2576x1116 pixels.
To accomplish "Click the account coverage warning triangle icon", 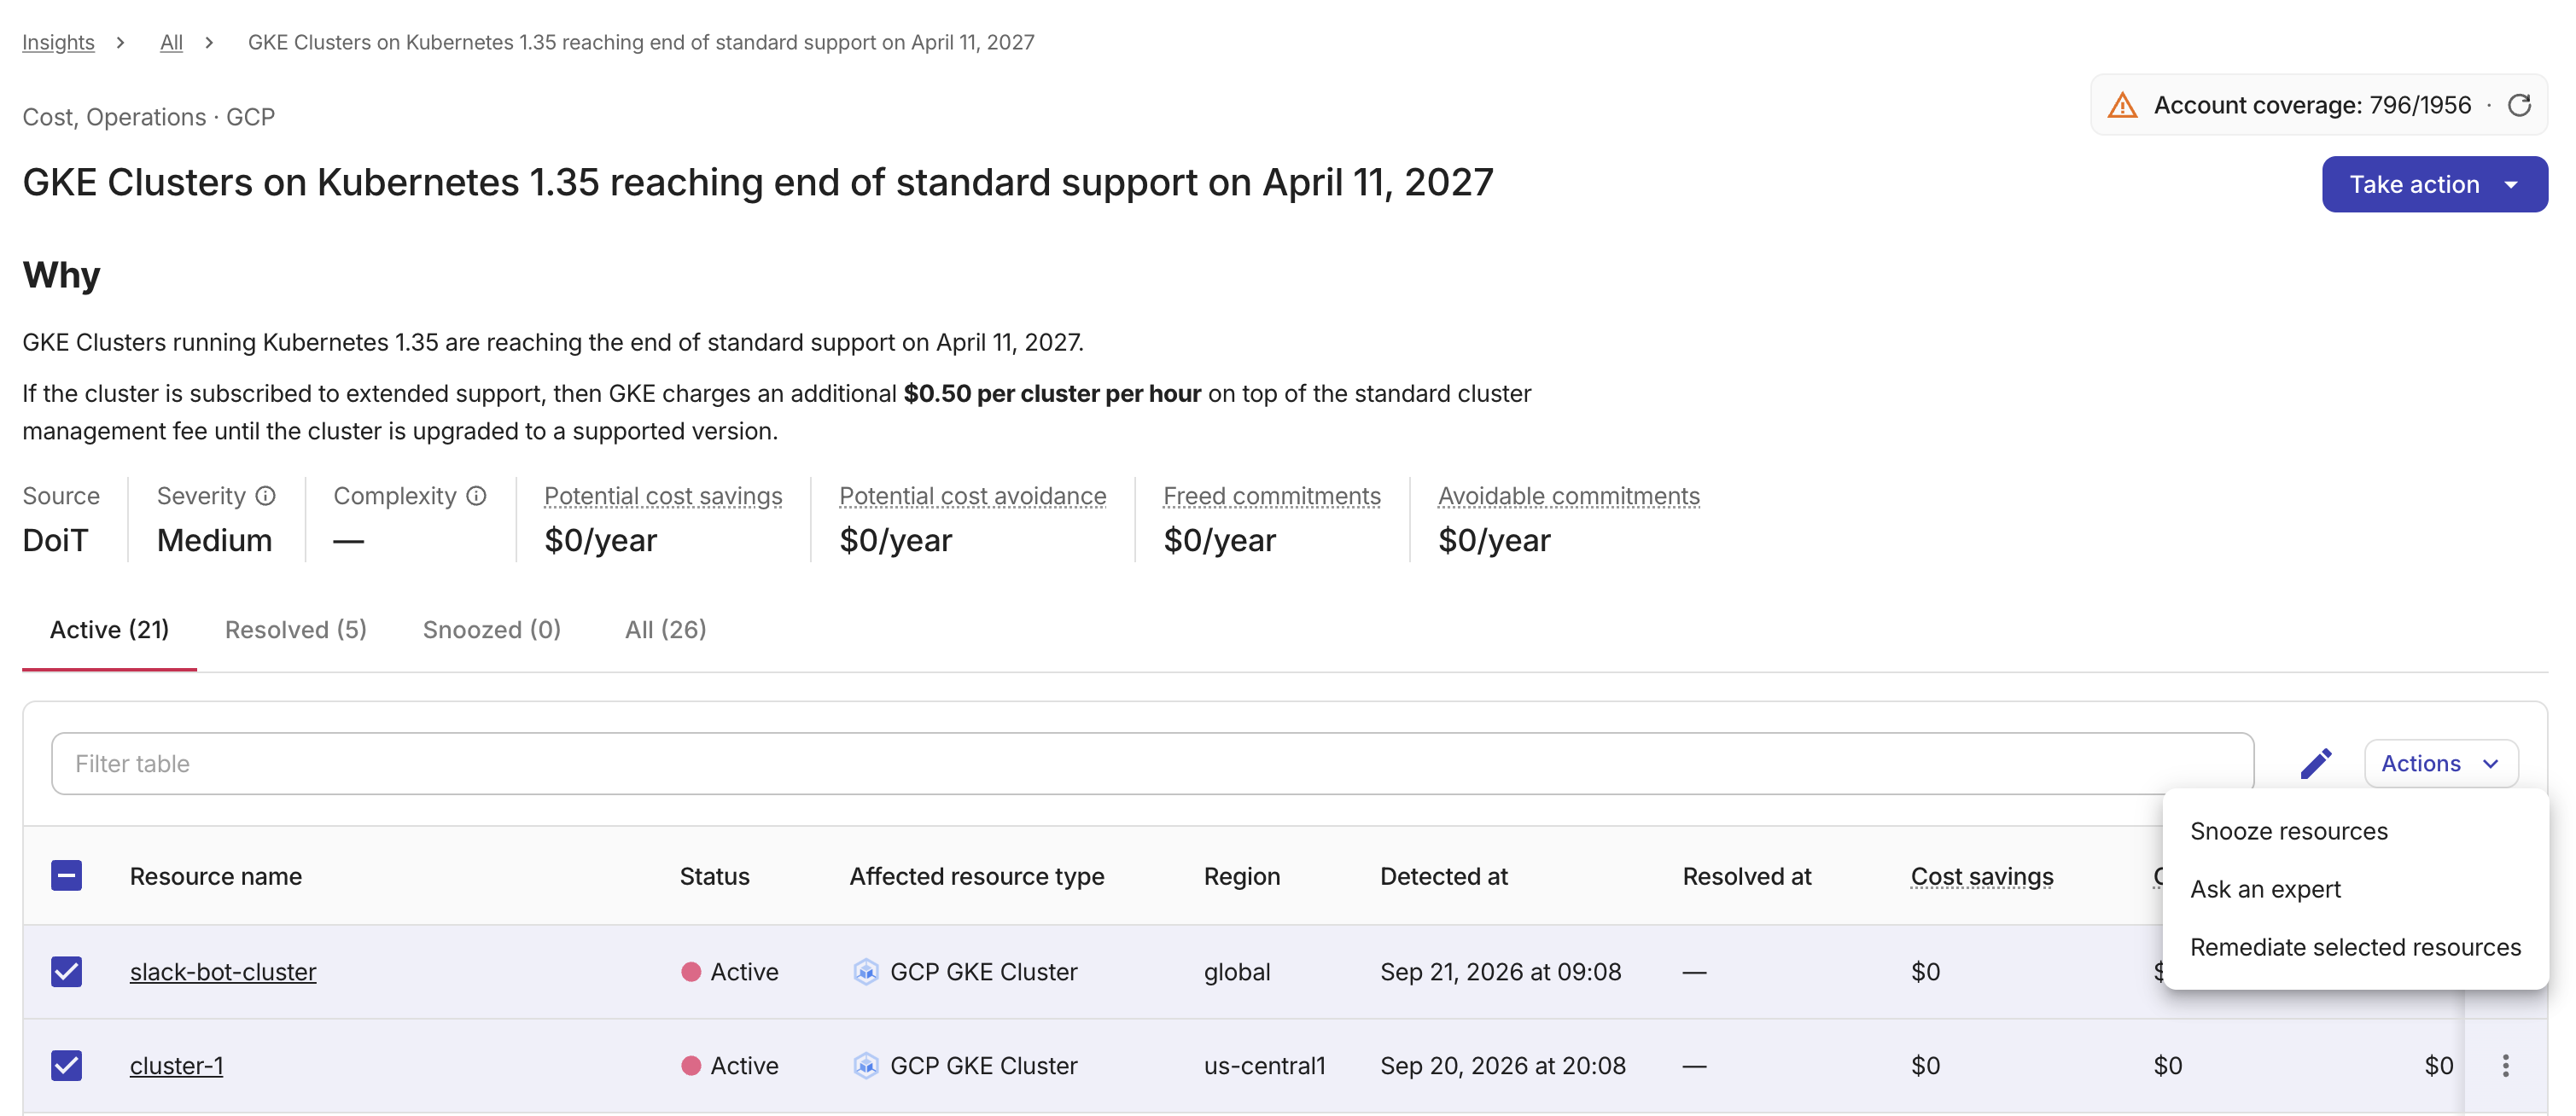I will pyautogui.click(x=2122, y=105).
